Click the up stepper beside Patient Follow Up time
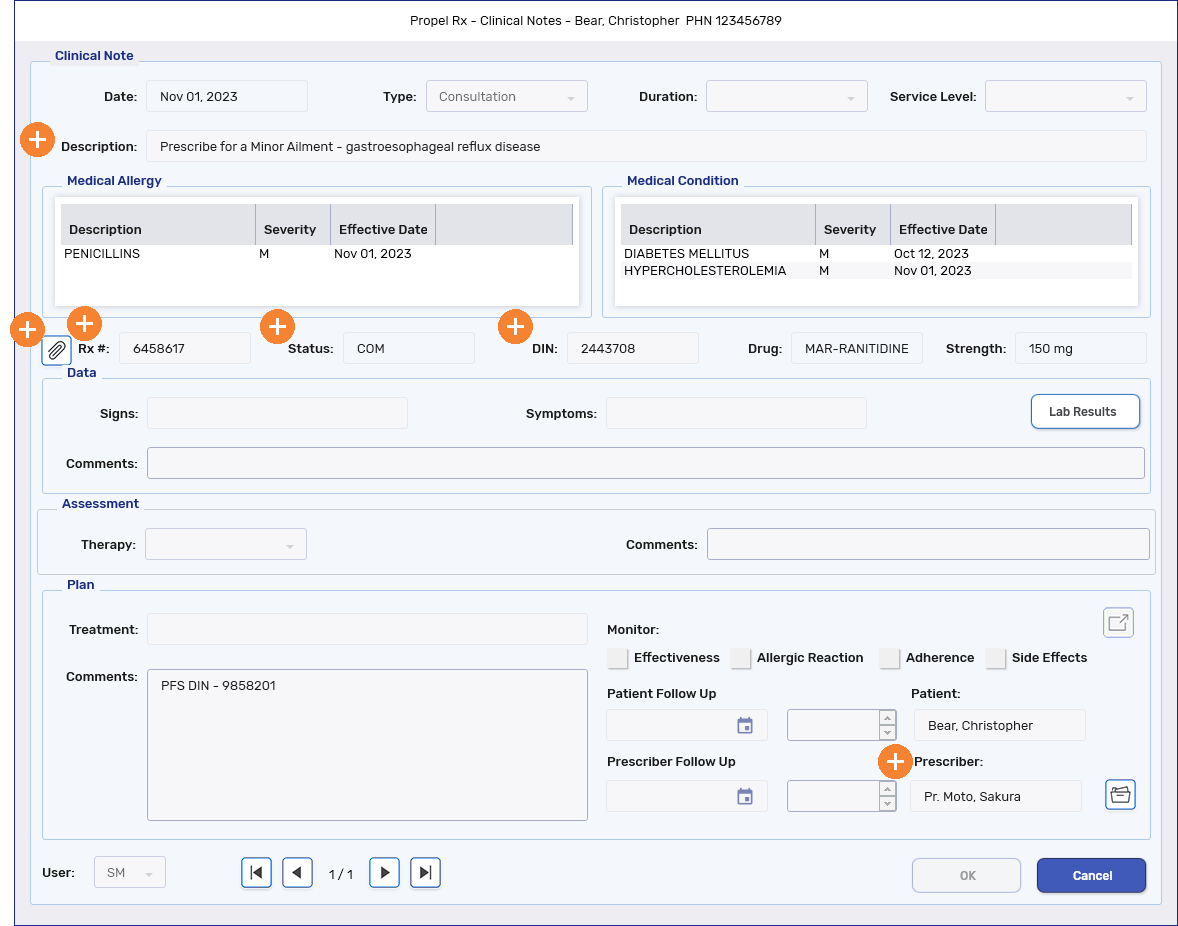 click(887, 718)
